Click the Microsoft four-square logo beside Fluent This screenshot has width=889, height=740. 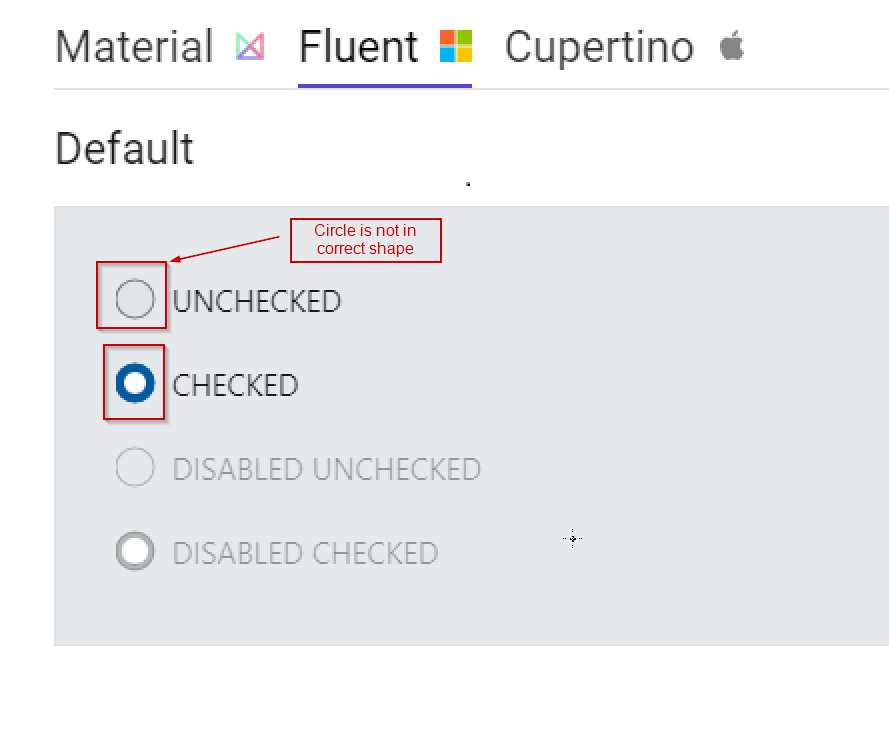click(x=456, y=46)
